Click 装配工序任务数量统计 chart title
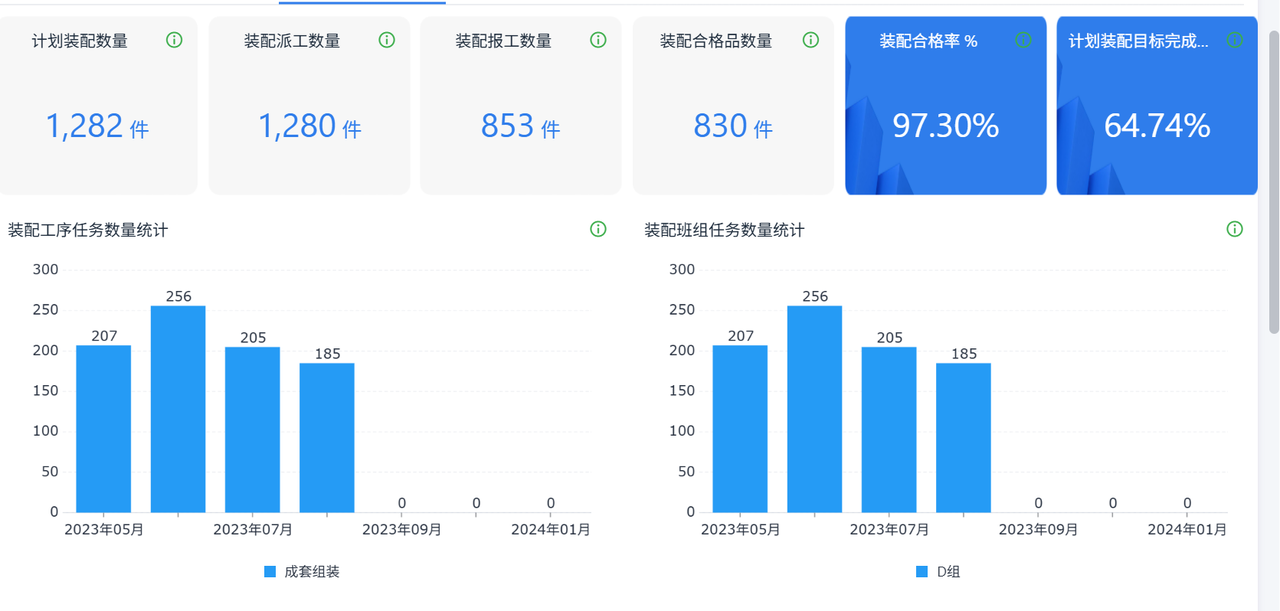 [x=88, y=230]
